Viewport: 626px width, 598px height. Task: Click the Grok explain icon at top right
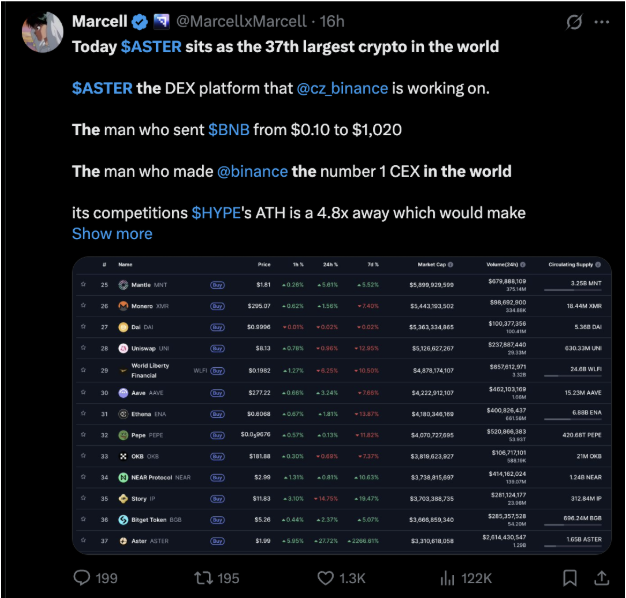pos(574,22)
